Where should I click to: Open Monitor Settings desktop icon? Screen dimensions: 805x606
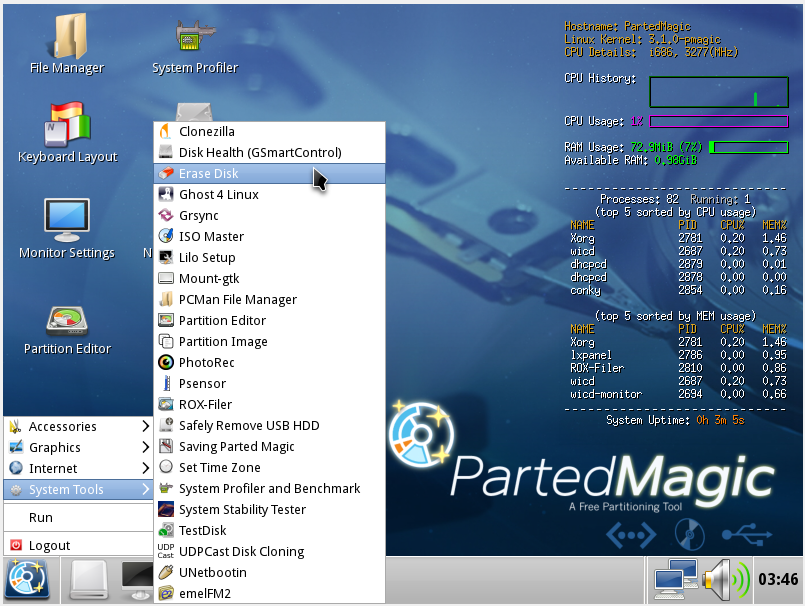pyautogui.click(x=67, y=229)
